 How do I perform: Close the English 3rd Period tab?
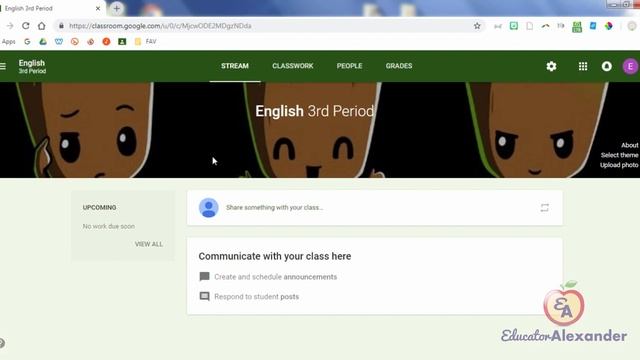(98, 8)
